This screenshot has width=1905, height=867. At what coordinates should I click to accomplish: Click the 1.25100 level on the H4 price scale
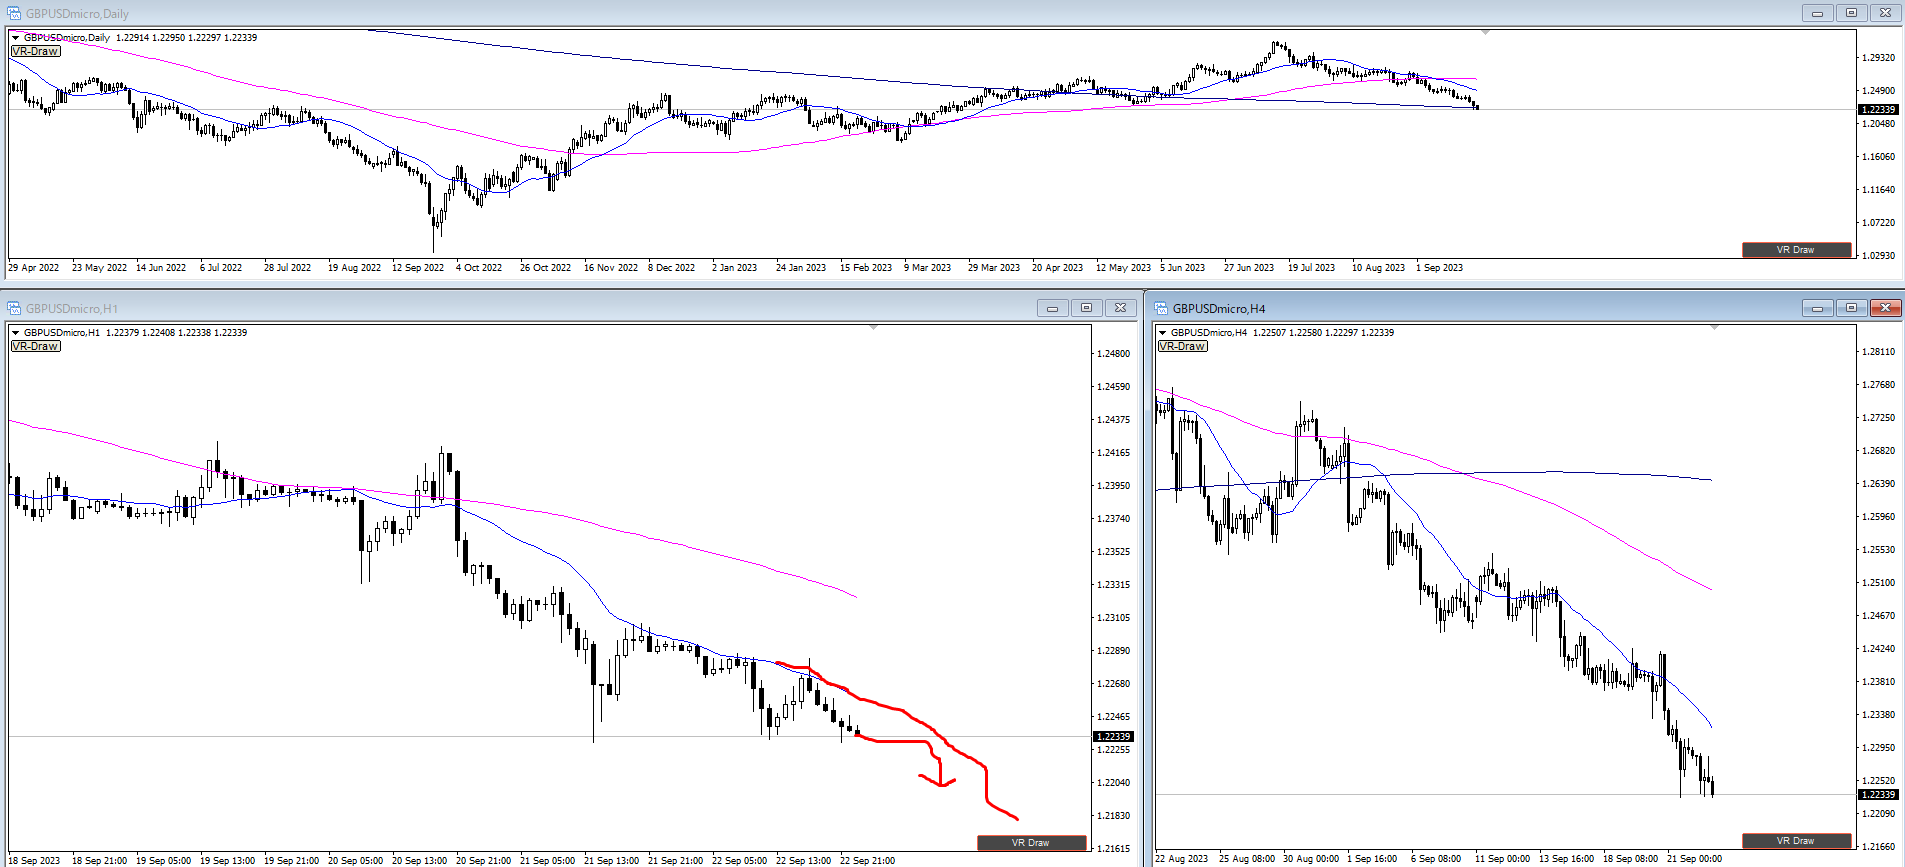(x=1878, y=583)
